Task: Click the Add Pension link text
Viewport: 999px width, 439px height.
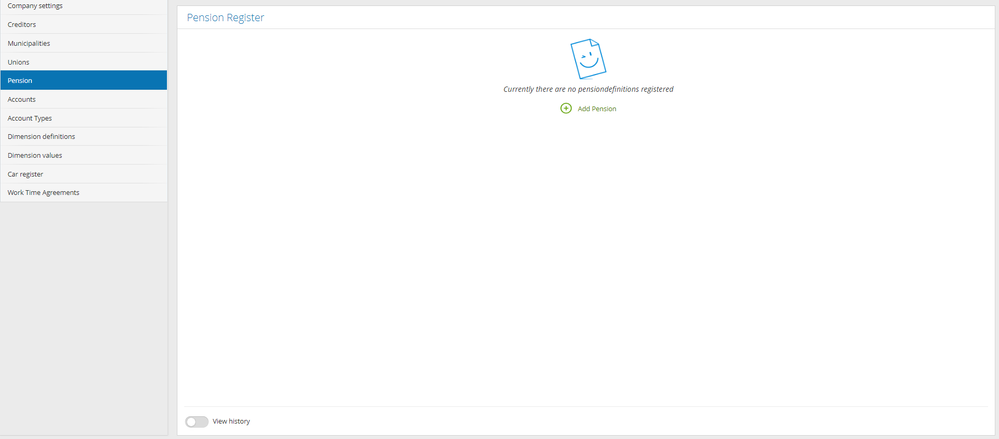Action: pos(597,109)
